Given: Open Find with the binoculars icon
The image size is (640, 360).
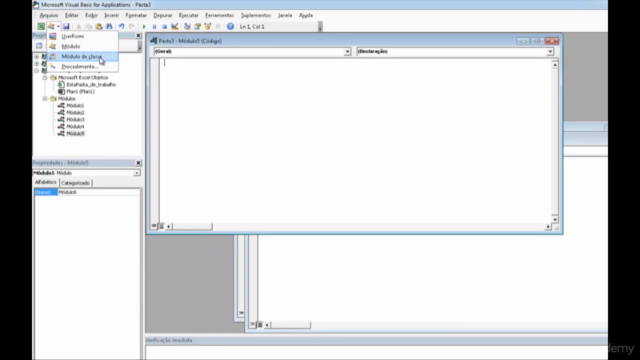Looking at the screenshot, I should (x=109, y=27).
